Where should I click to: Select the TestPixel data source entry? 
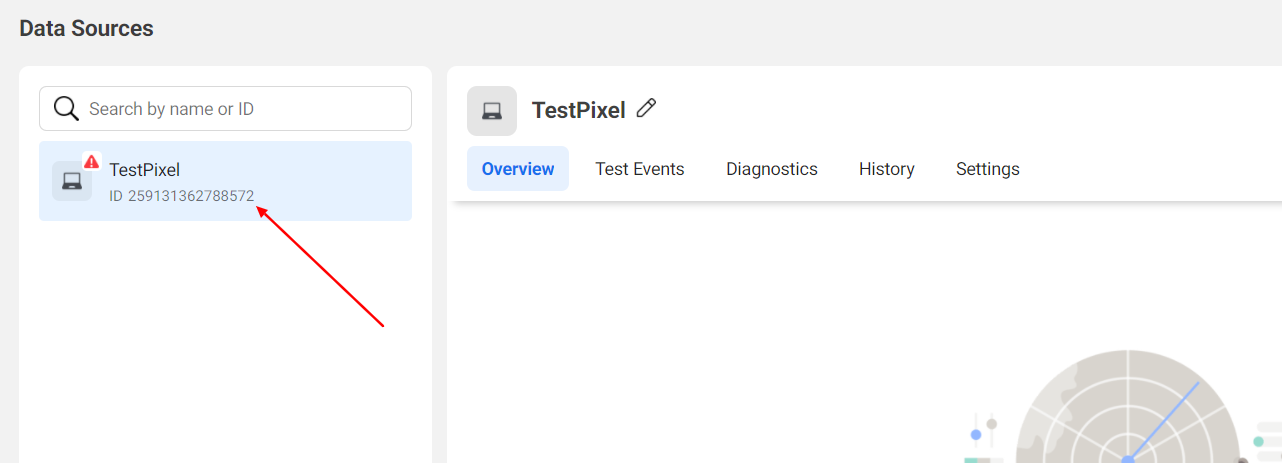225,181
